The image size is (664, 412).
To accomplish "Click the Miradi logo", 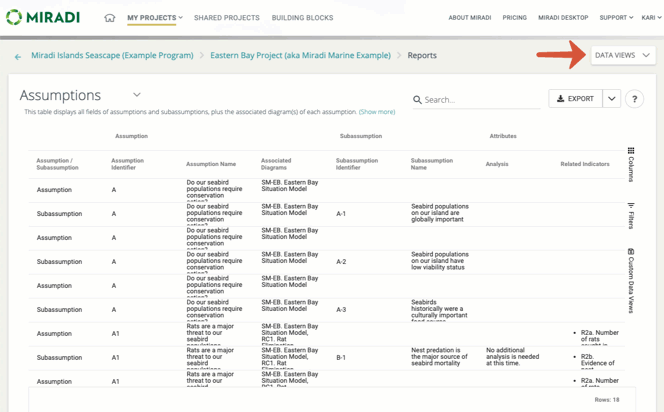I will pos(43,17).
